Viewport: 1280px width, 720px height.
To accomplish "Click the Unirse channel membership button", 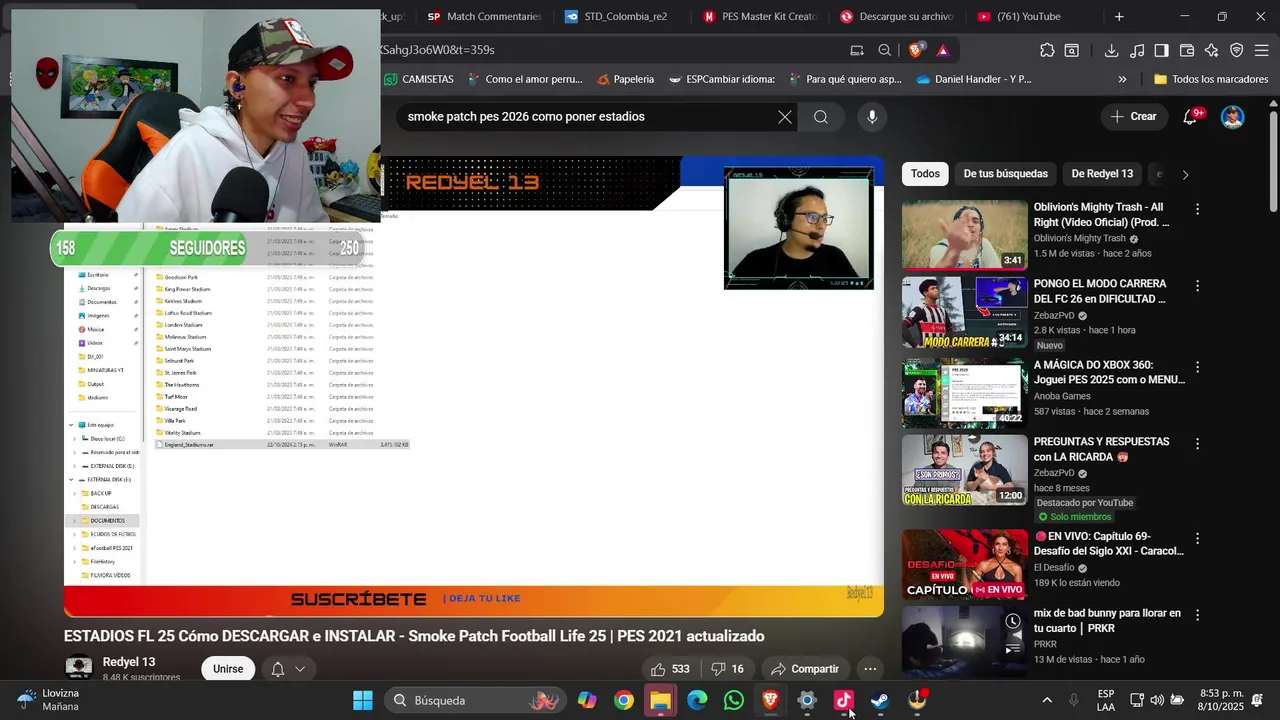I will pos(228,669).
